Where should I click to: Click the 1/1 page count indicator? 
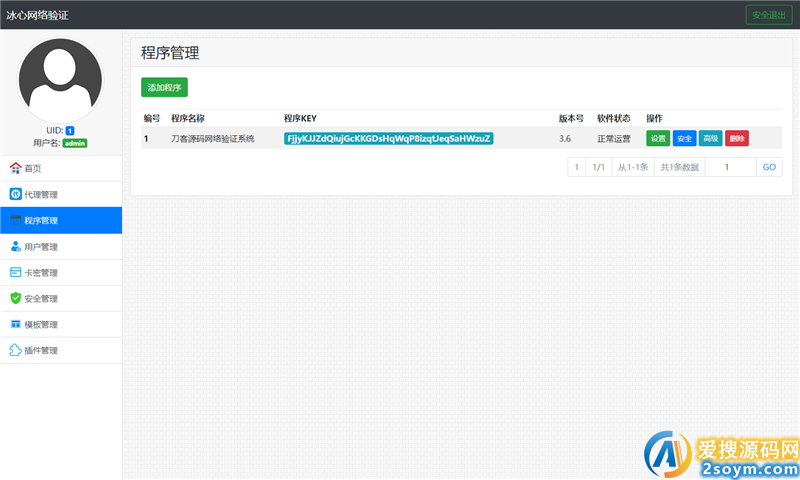(598, 167)
